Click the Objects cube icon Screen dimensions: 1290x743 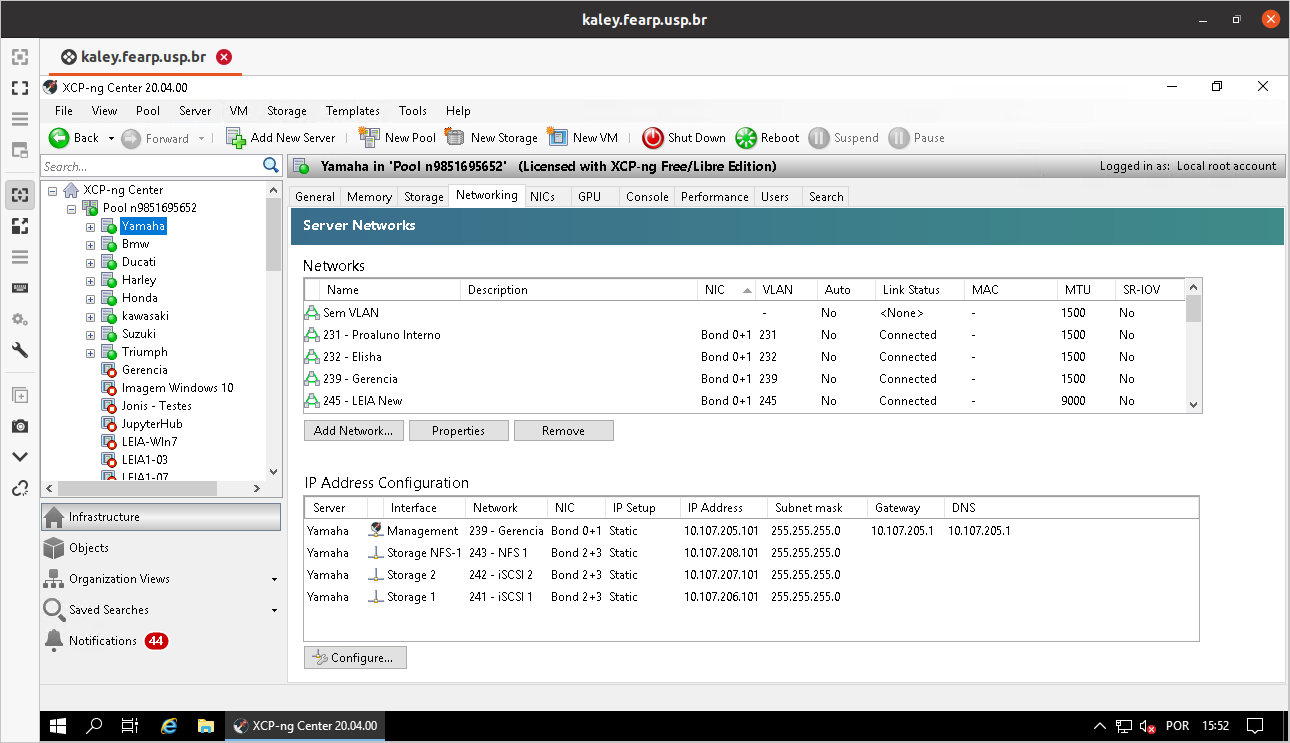(54, 548)
